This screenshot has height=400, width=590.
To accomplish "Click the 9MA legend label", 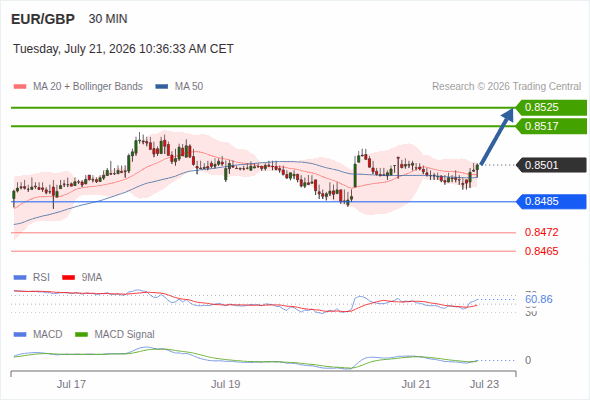I will click(x=92, y=278).
